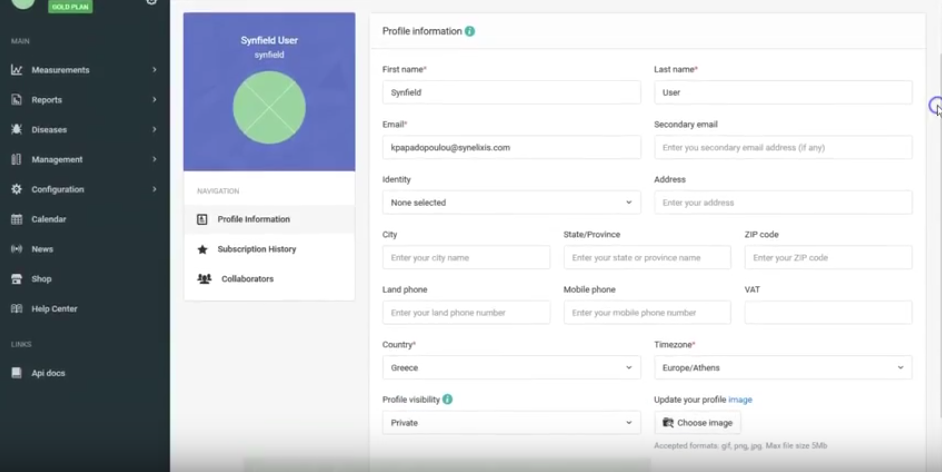Viewport: 942px width, 472px height.
Task: Open the Country dropdown showing Greece
Action: click(511, 368)
